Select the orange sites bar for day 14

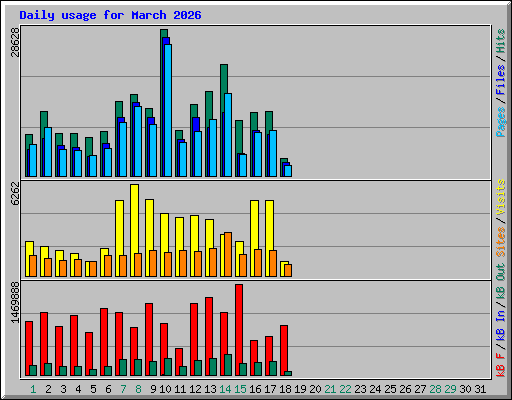(x=228, y=254)
